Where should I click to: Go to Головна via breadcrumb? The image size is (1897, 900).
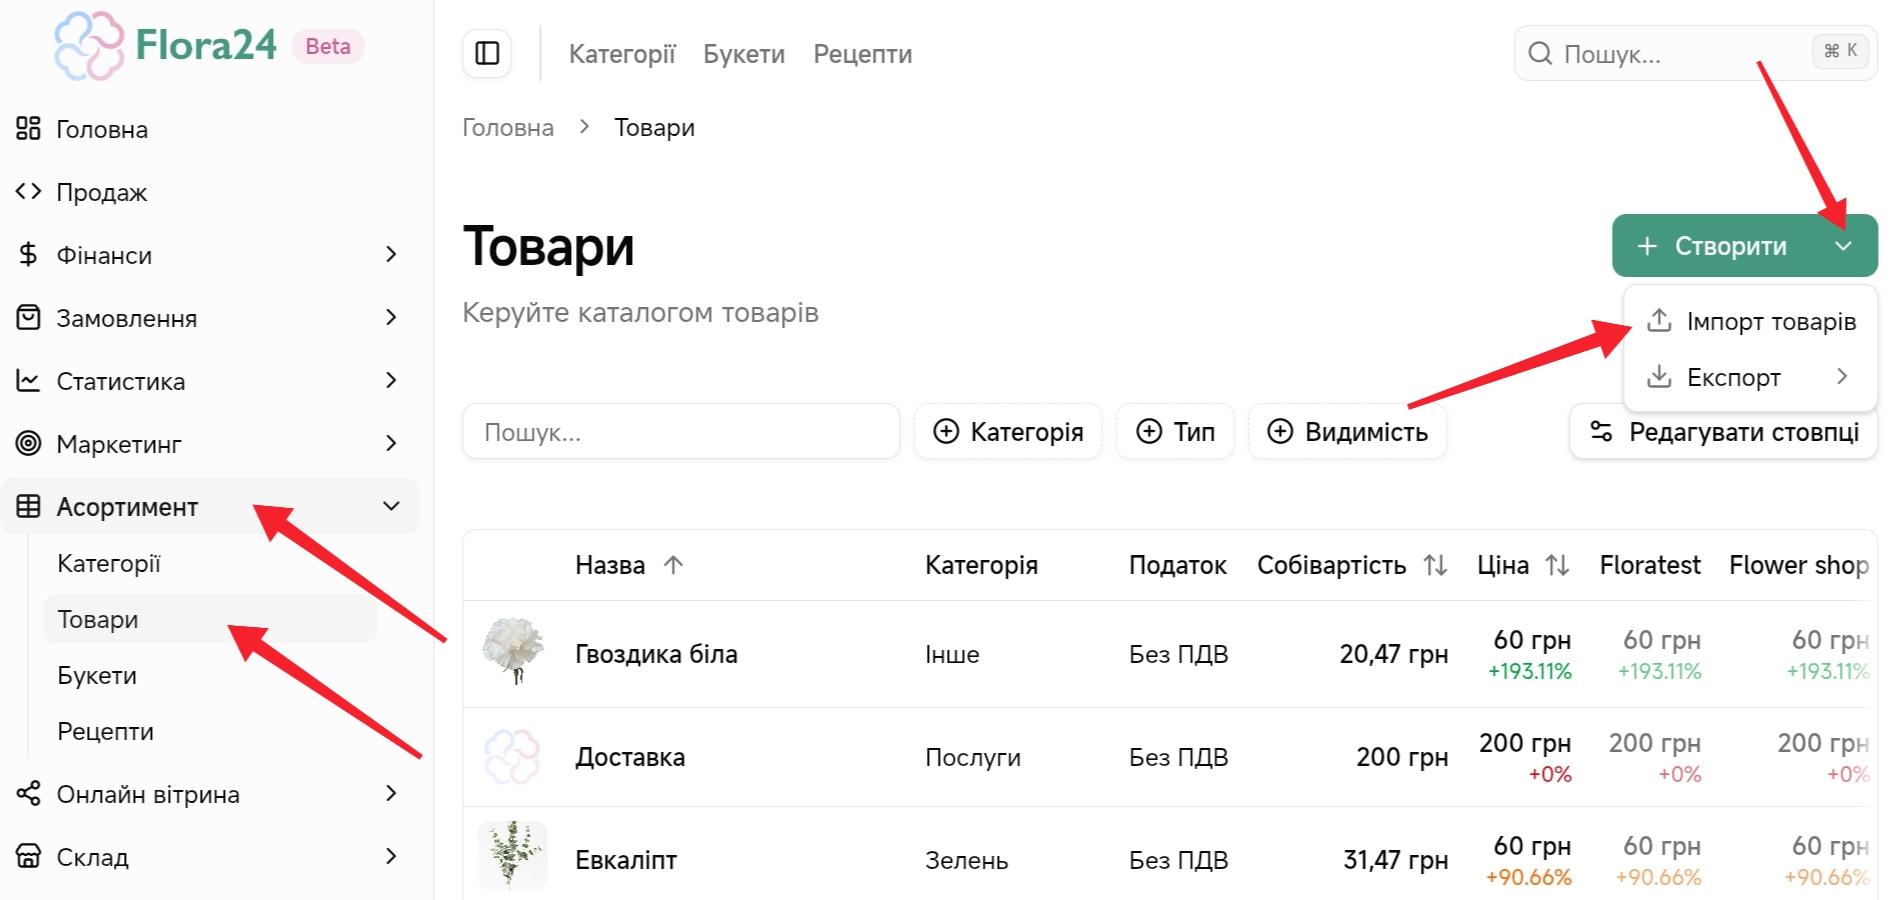tap(507, 128)
